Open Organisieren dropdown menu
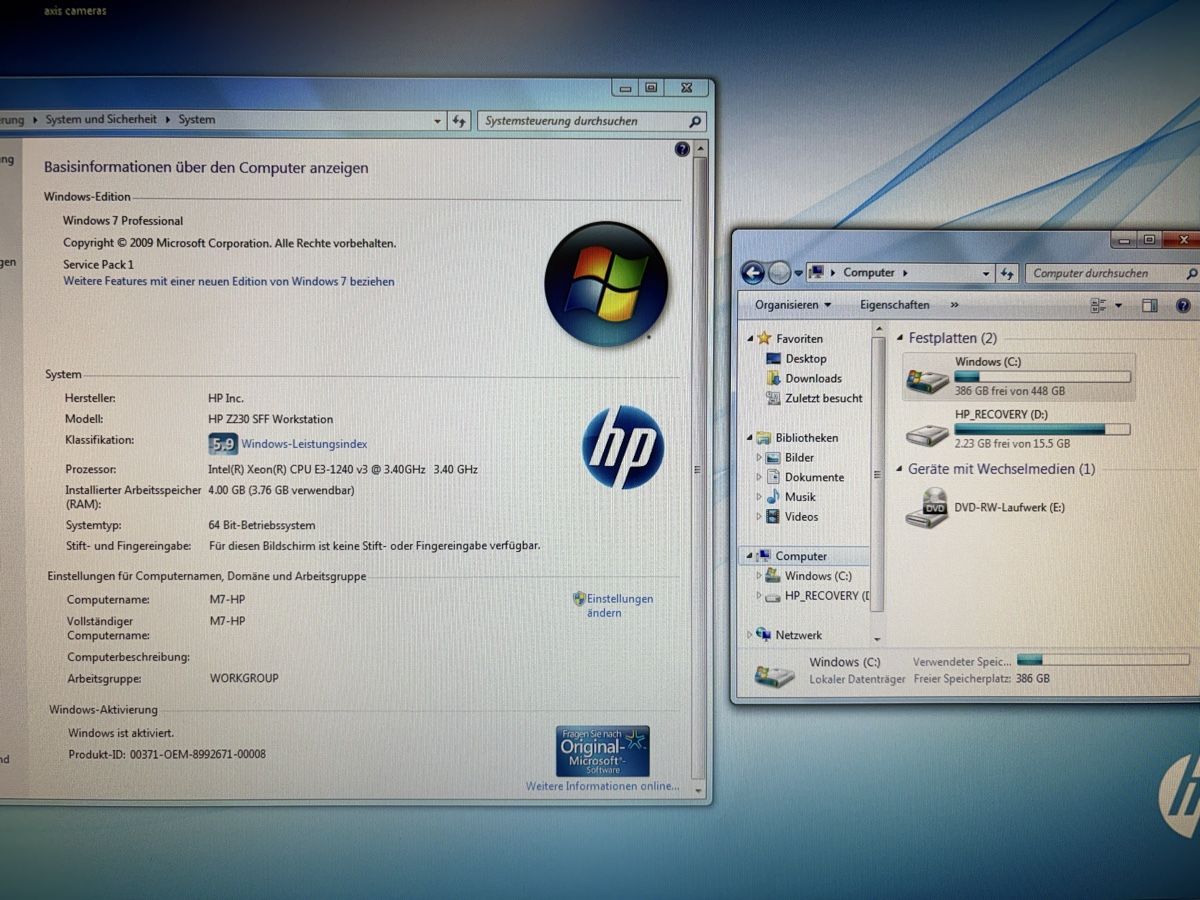 [x=793, y=305]
